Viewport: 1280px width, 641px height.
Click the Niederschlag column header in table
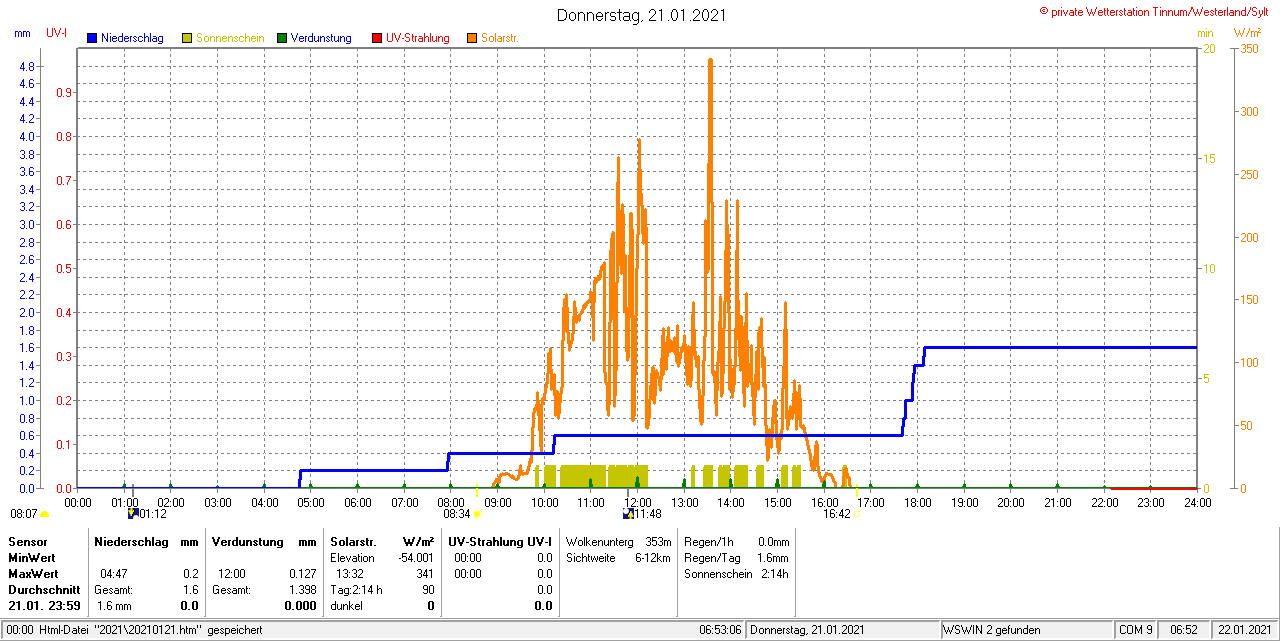point(130,541)
